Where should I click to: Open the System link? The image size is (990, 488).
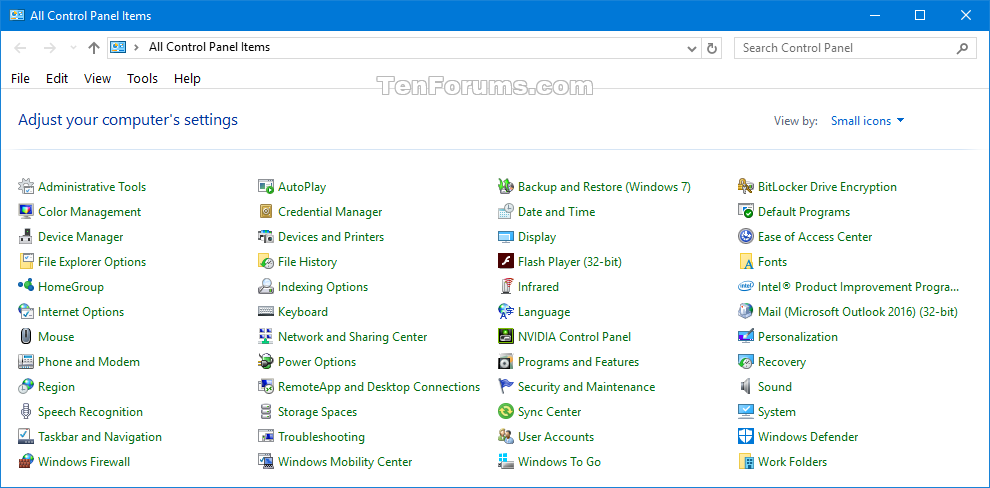point(777,412)
